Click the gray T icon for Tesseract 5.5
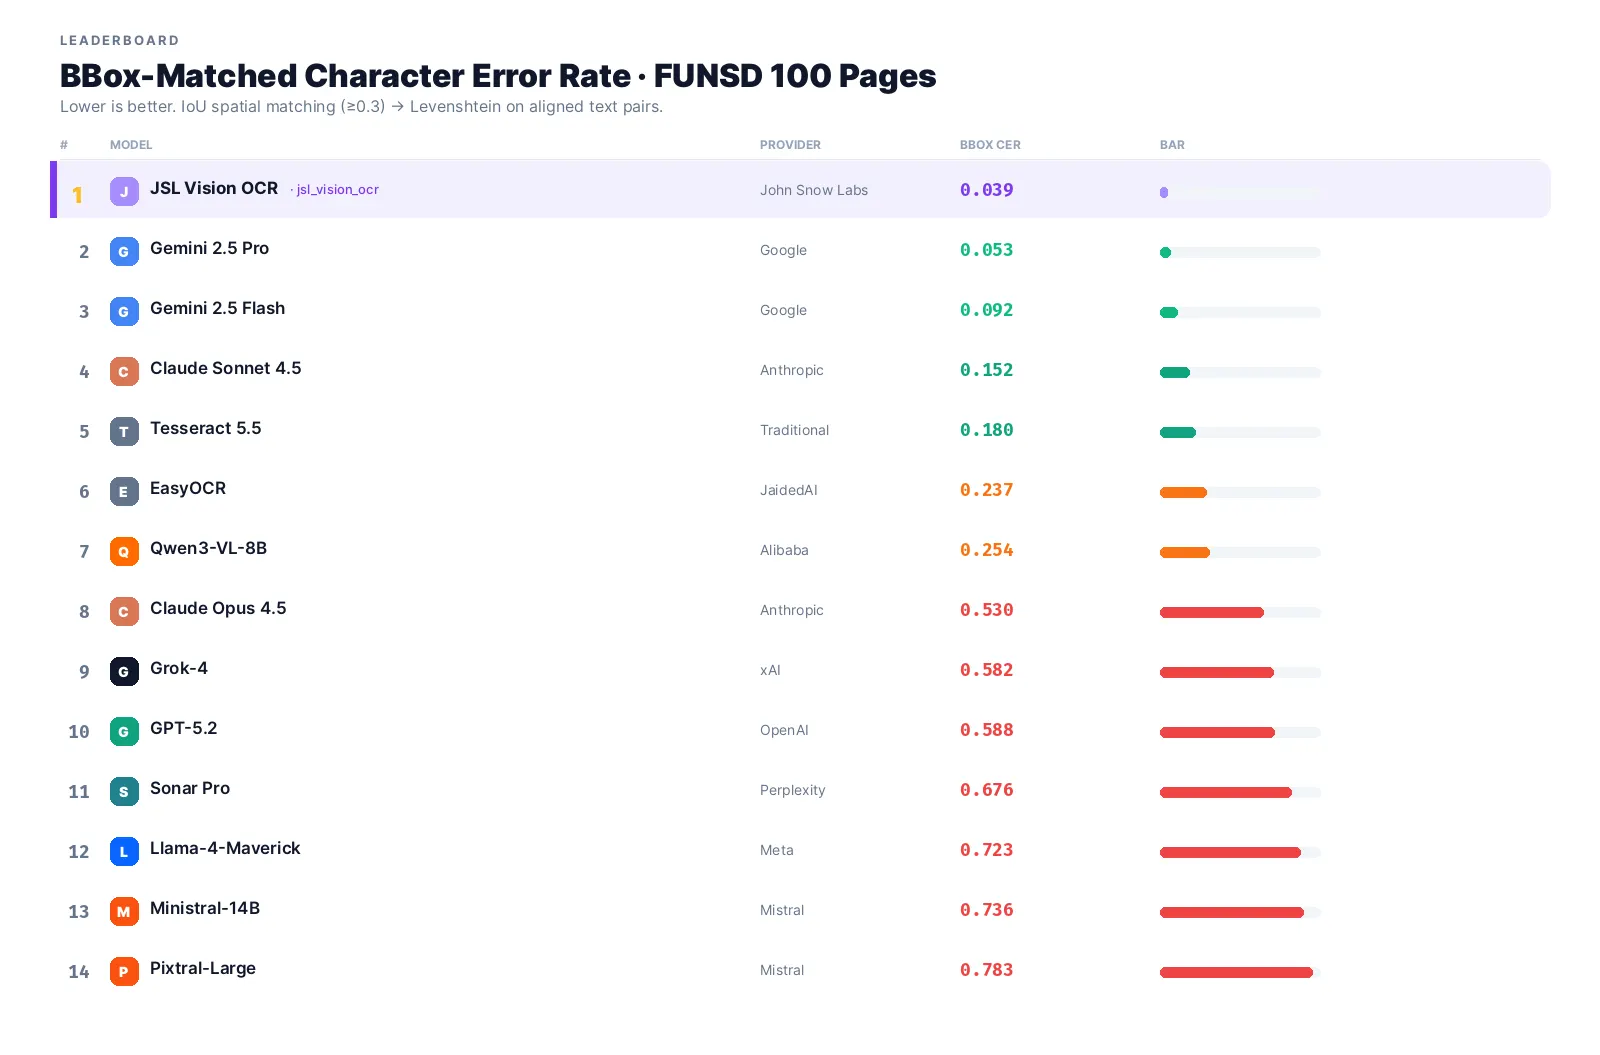This screenshot has width=1600, height=1055. pyautogui.click(x=124, y=431)
